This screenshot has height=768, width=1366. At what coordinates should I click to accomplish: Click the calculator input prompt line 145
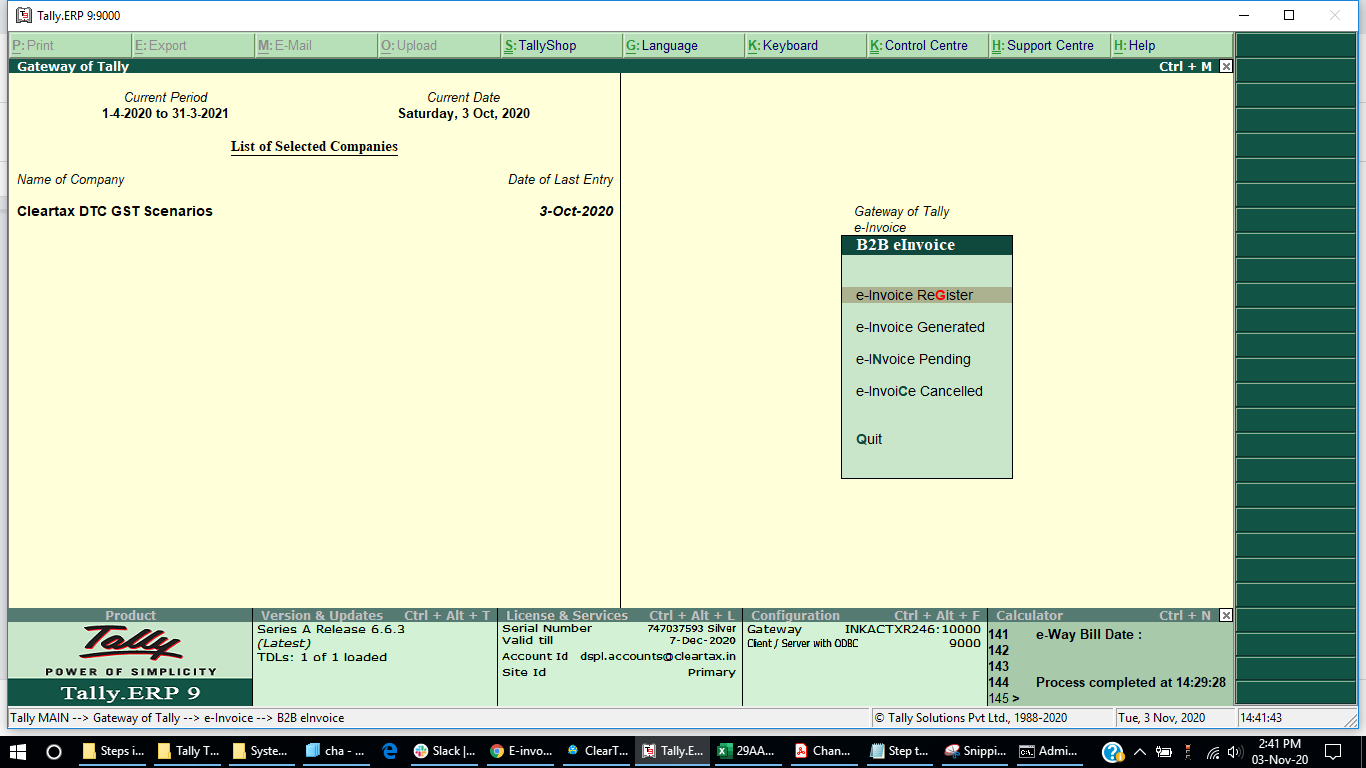coord(1110,698)
